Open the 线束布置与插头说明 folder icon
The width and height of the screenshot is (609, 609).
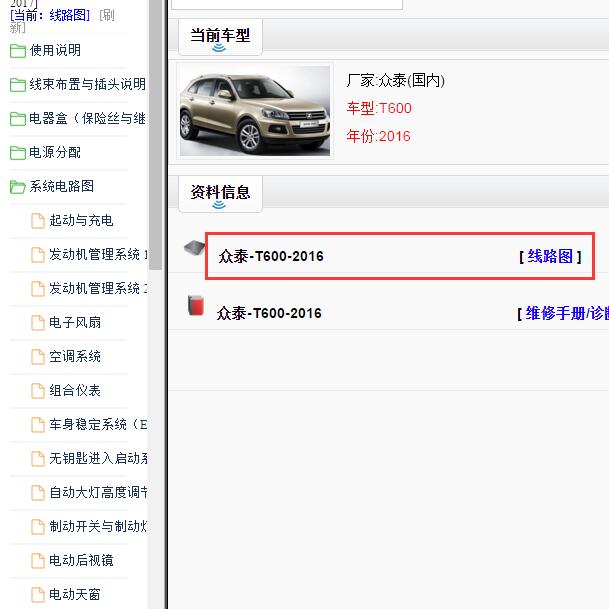click(x=18, y=85)
